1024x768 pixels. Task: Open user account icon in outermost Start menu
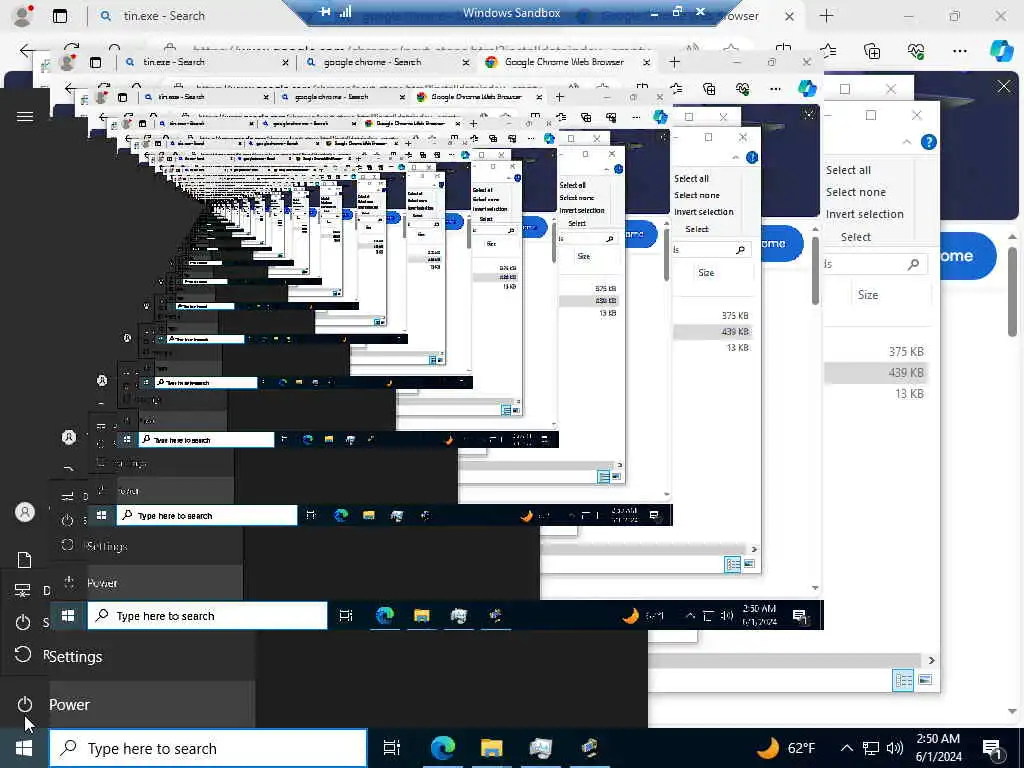click(25, 512)
